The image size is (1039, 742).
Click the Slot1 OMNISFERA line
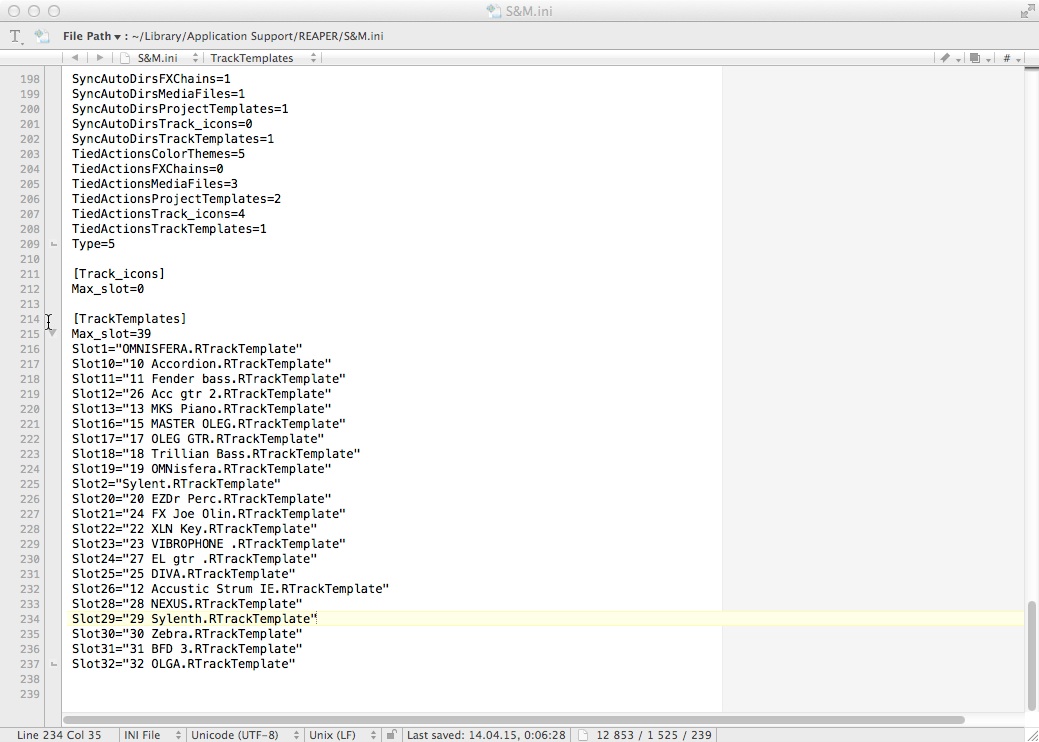187,349
